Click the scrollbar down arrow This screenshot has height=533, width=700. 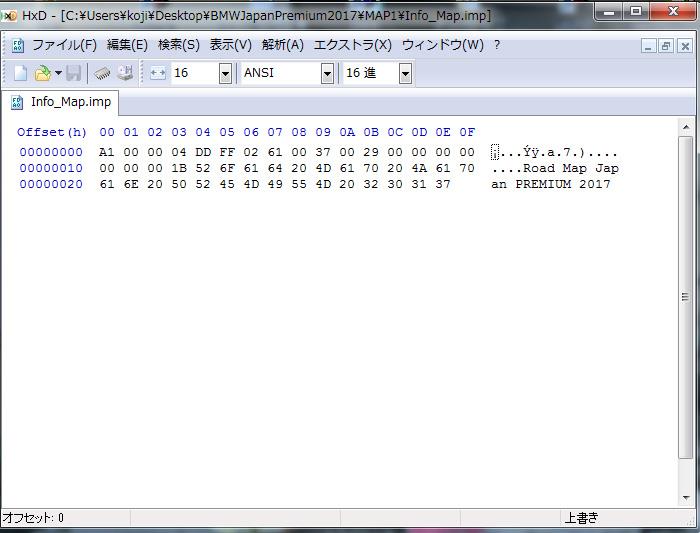tap(685, 498)
